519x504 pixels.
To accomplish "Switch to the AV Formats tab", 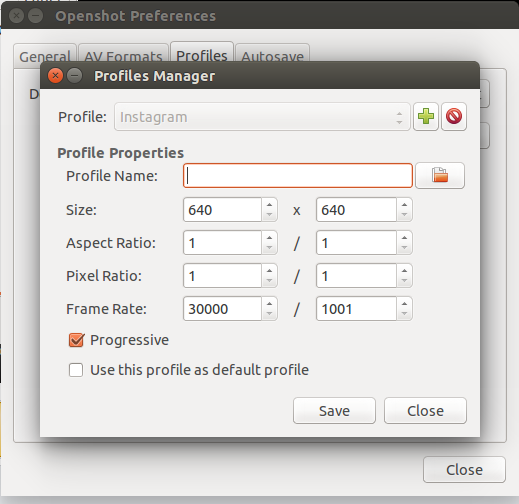I will 123,56.
